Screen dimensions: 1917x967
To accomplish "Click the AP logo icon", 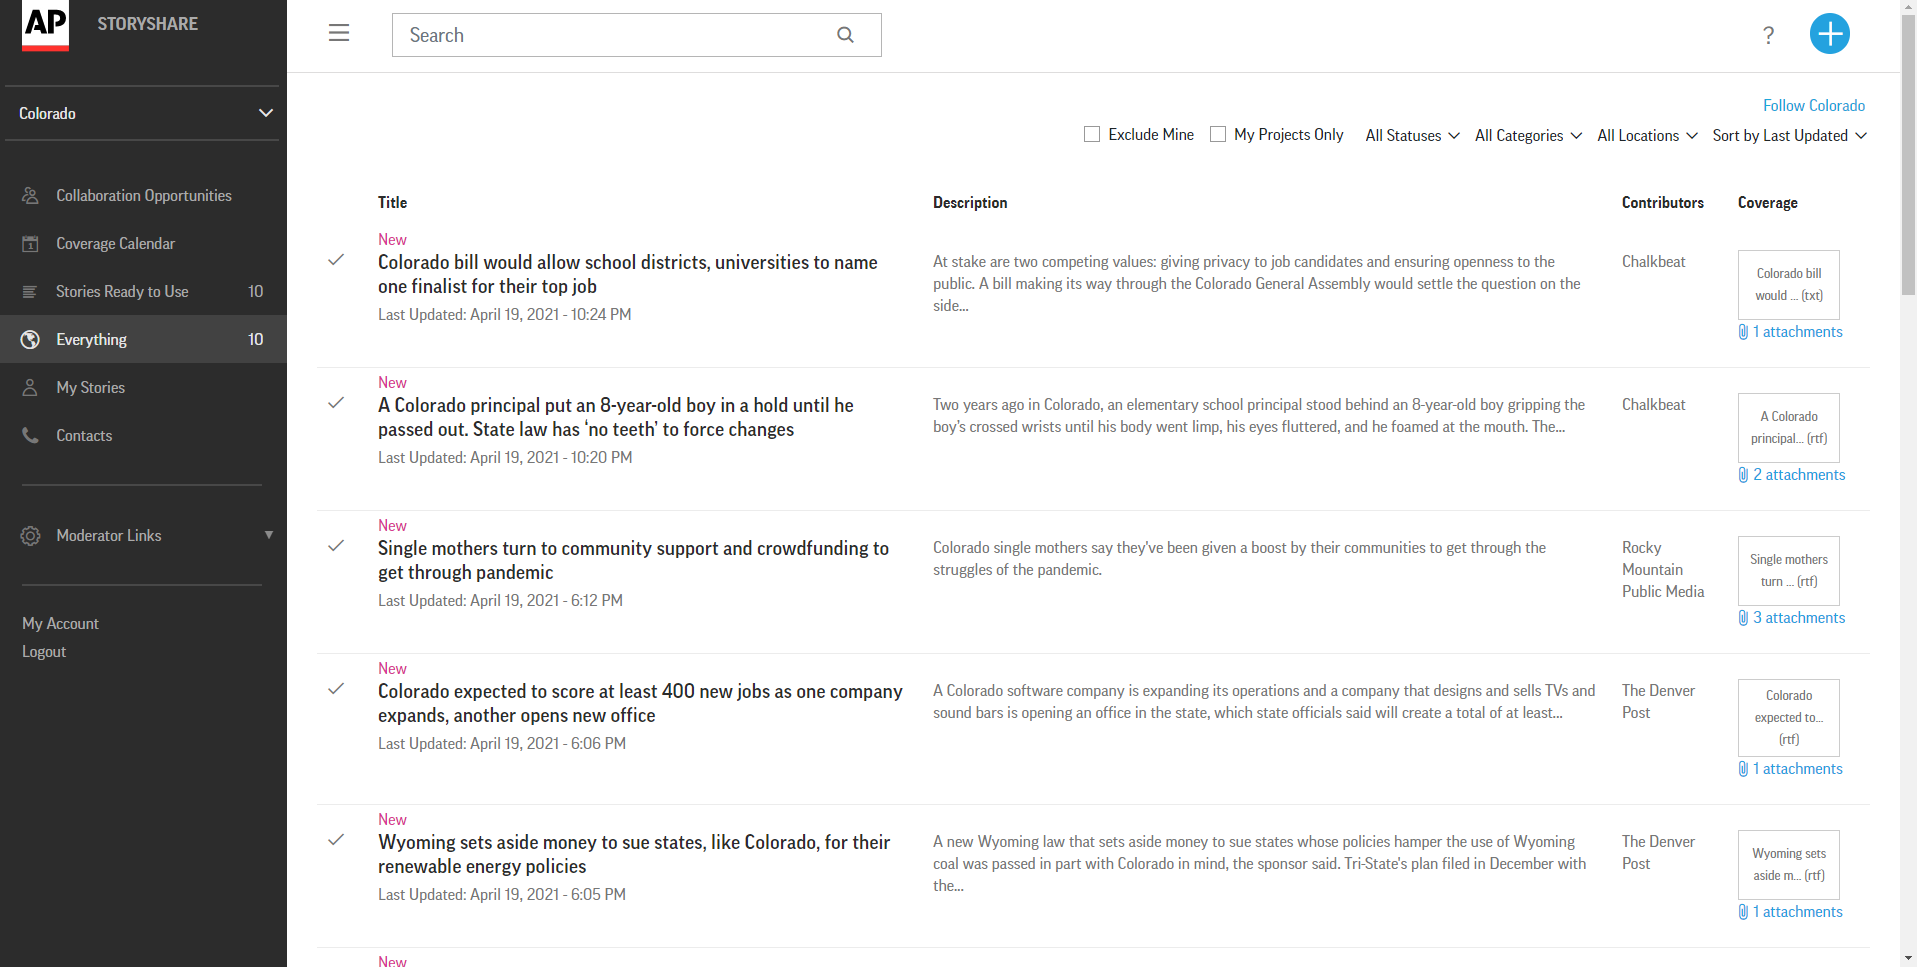I will tap(46, 25).
